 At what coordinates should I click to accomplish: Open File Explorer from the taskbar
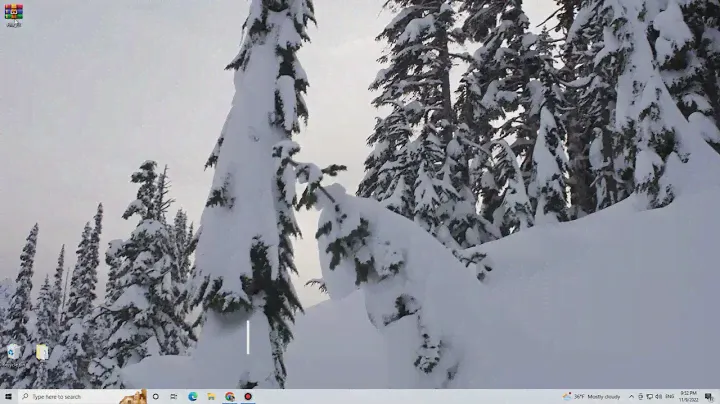(211, 396)
